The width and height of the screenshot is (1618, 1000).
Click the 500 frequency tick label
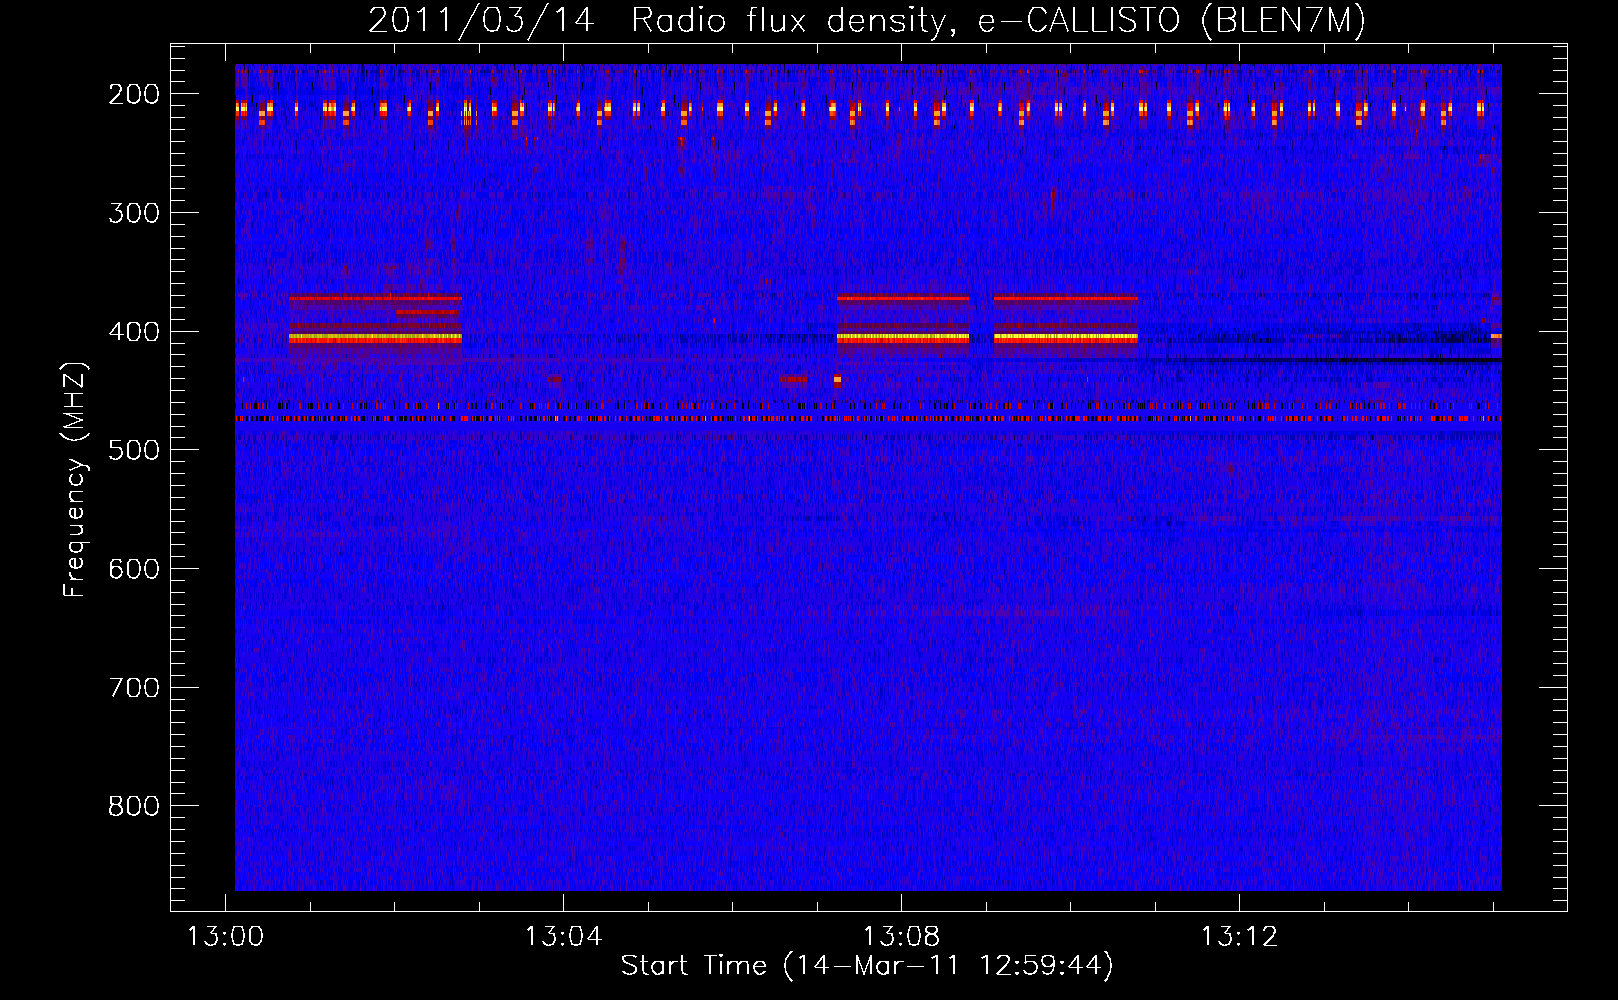pos(134,450)
